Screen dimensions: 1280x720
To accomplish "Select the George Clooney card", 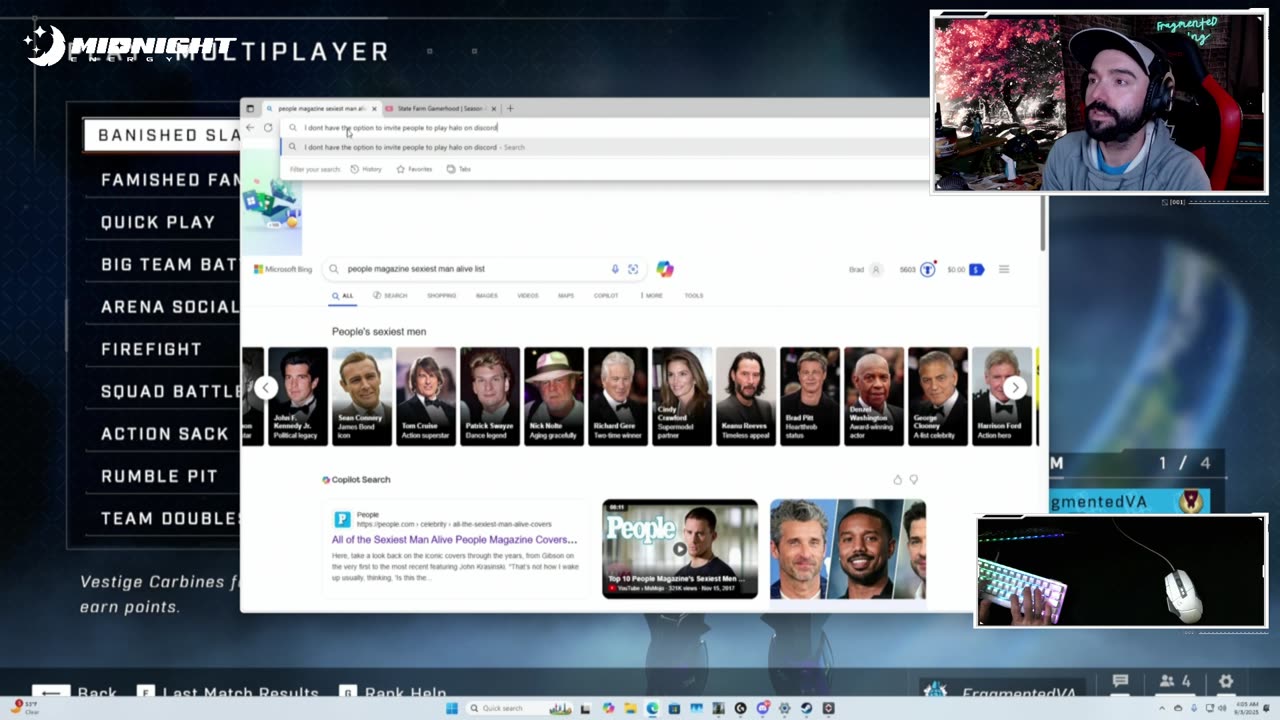I will (938, 396).
